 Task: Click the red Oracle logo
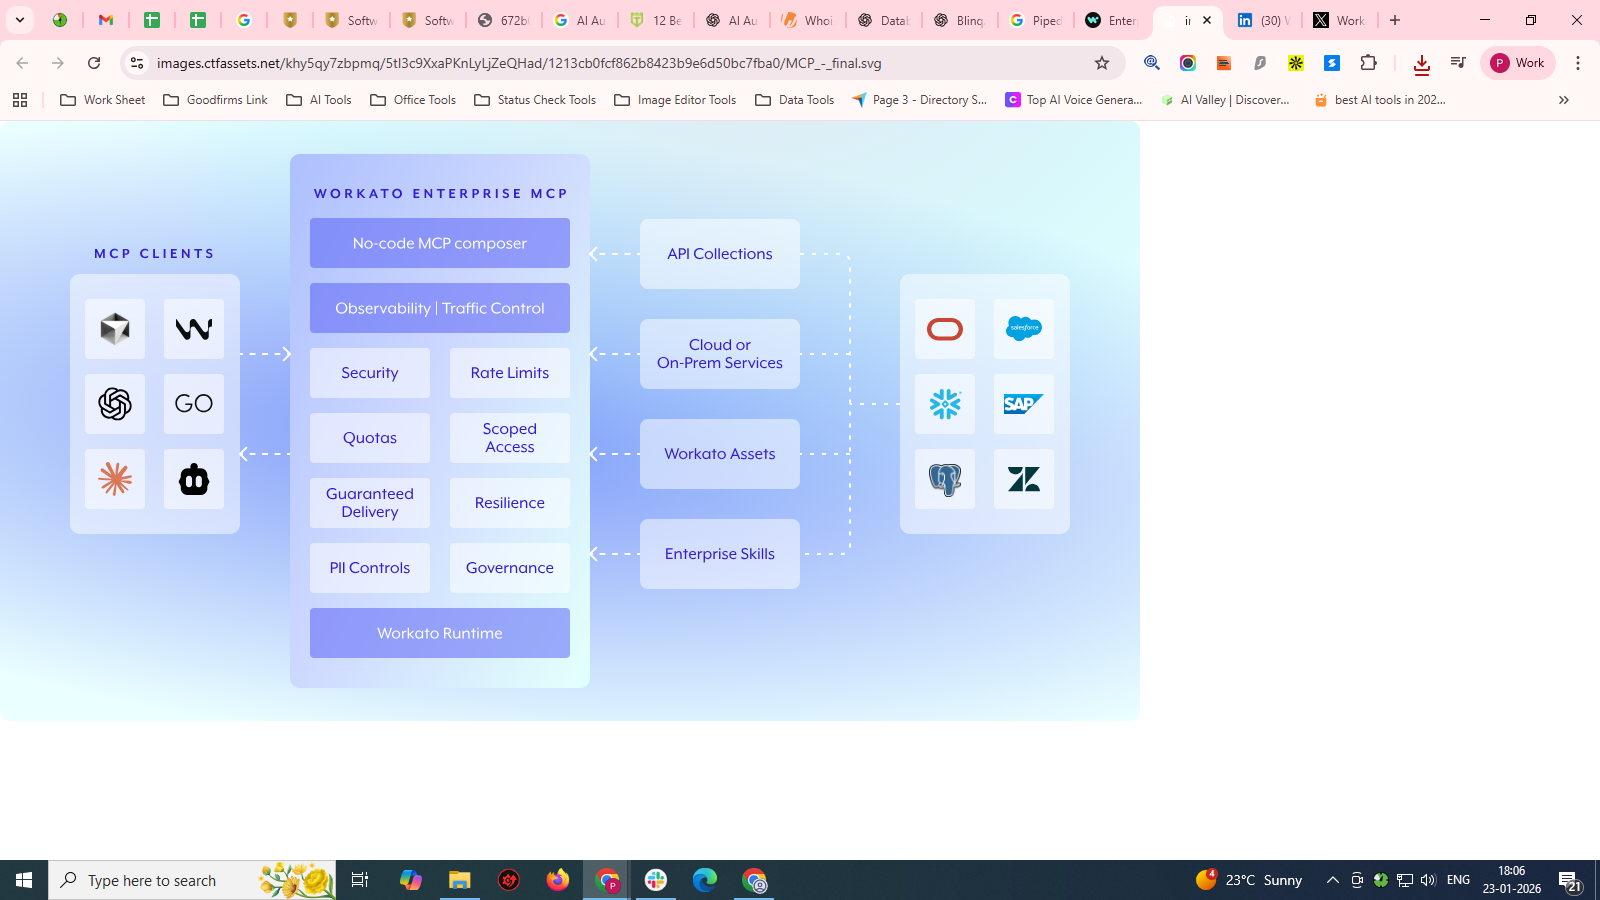point(945,328)
